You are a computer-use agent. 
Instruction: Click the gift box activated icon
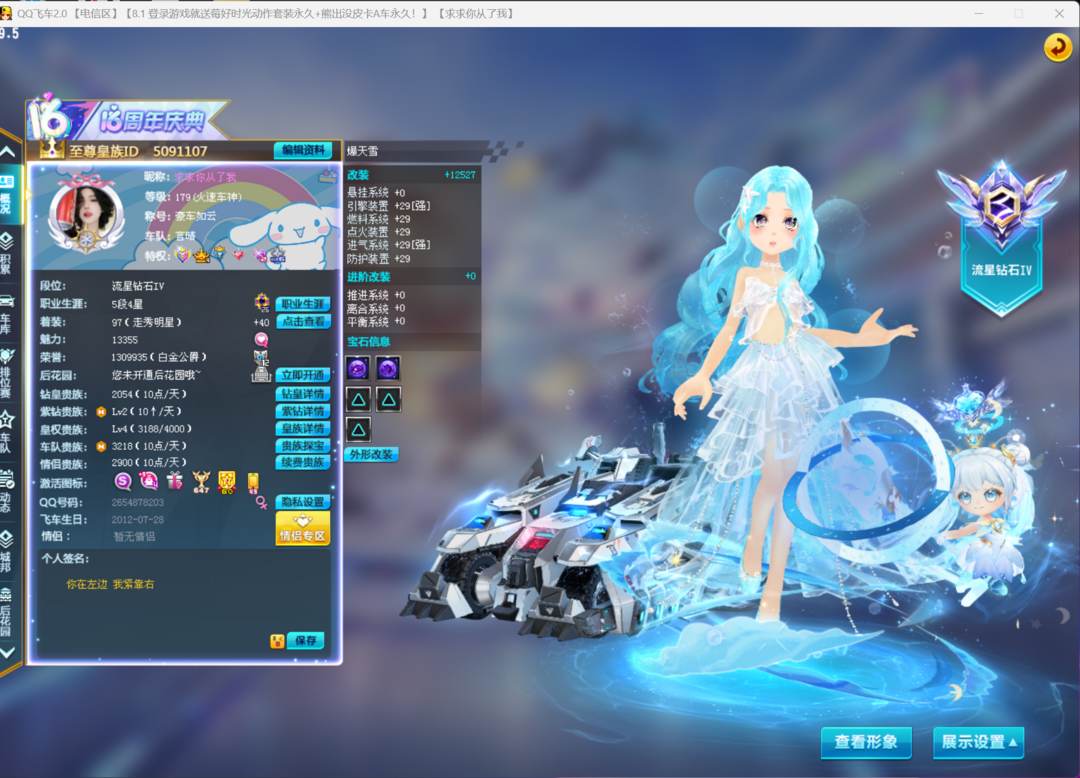point(175,481)
